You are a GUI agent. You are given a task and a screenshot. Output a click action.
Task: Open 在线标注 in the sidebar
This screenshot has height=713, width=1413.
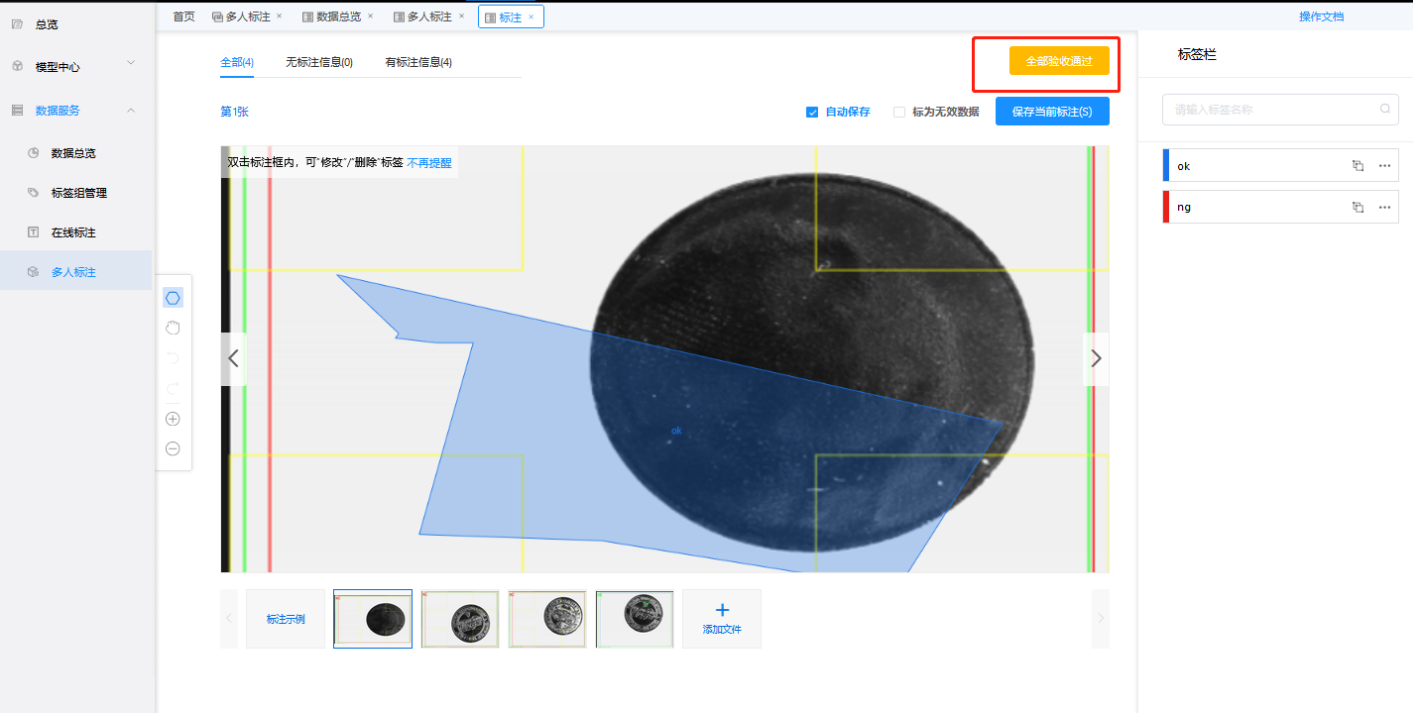tap(74, 232)
